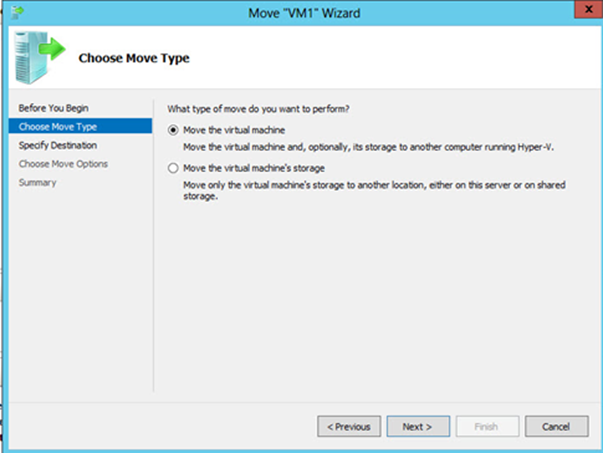Click the greyed-out Finish button

[486, 426]
